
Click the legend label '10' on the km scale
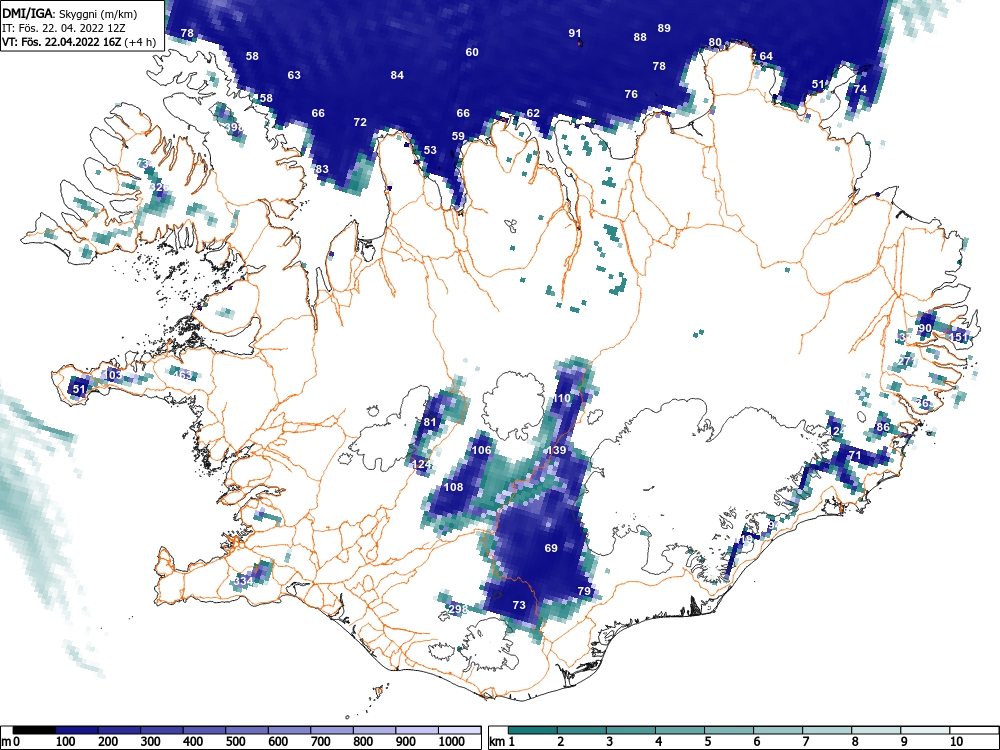[956, 742]
